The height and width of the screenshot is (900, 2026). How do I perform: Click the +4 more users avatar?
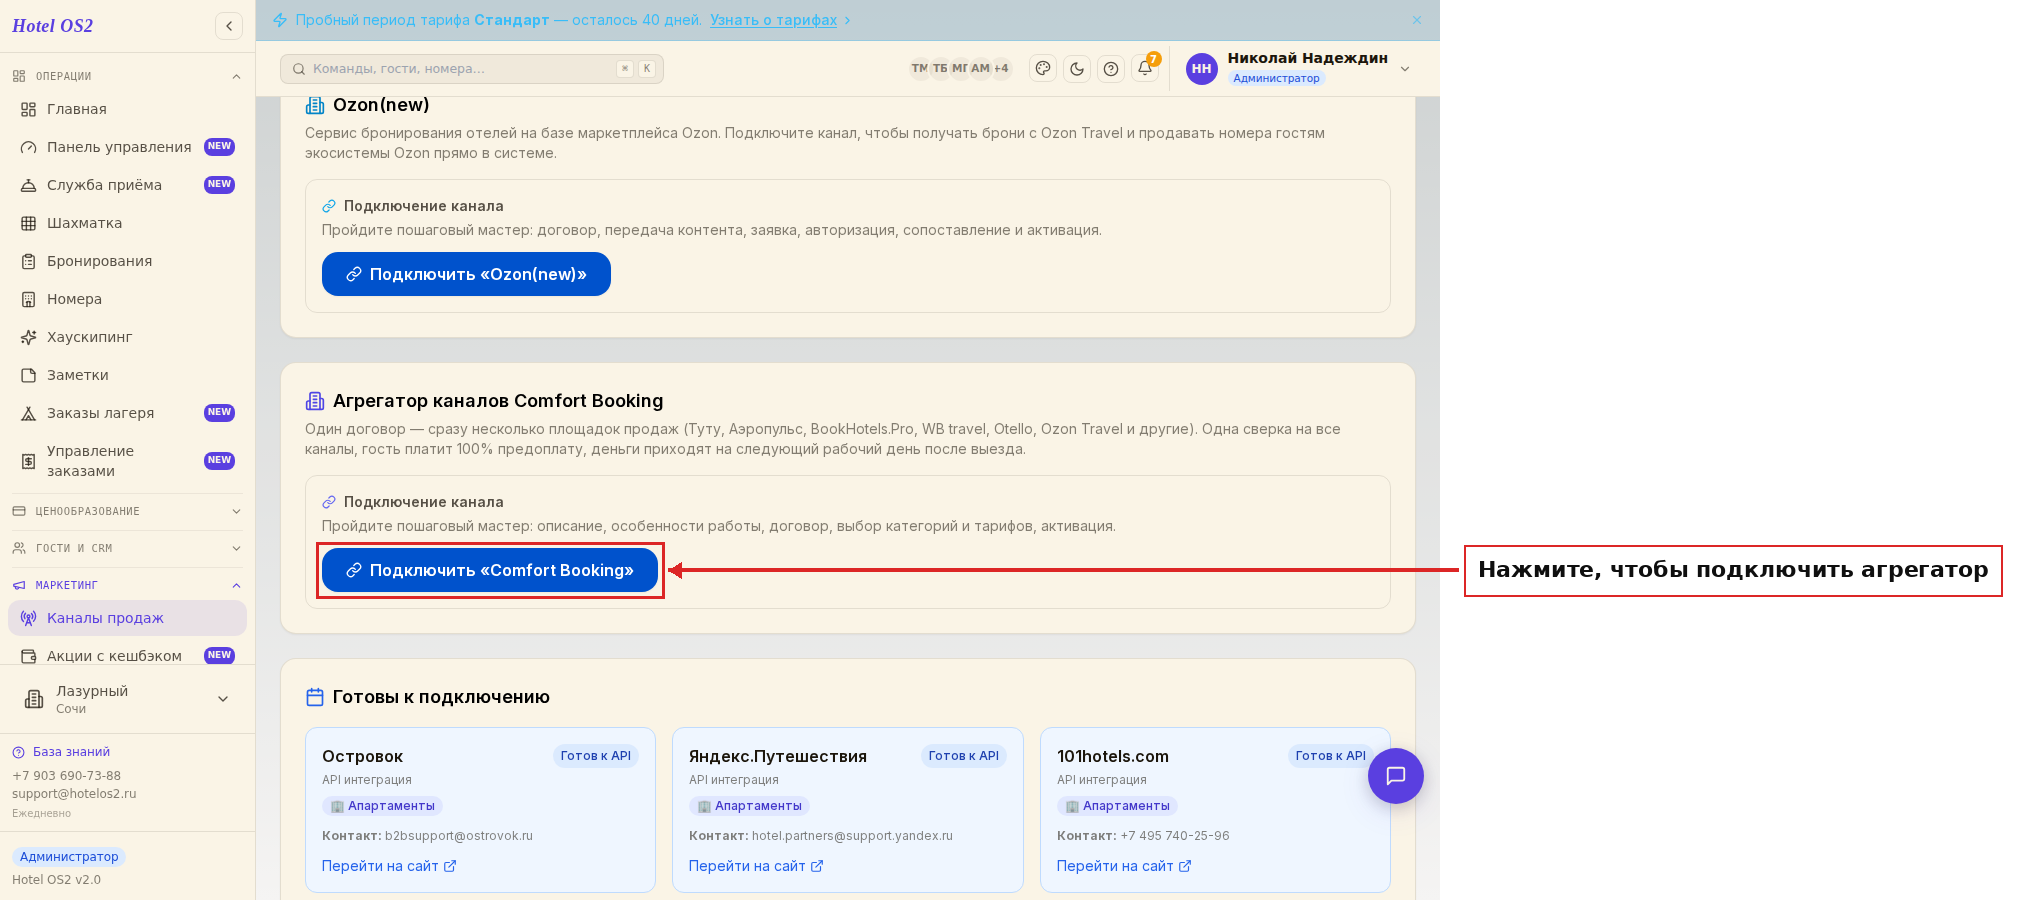pos(1001,68)
